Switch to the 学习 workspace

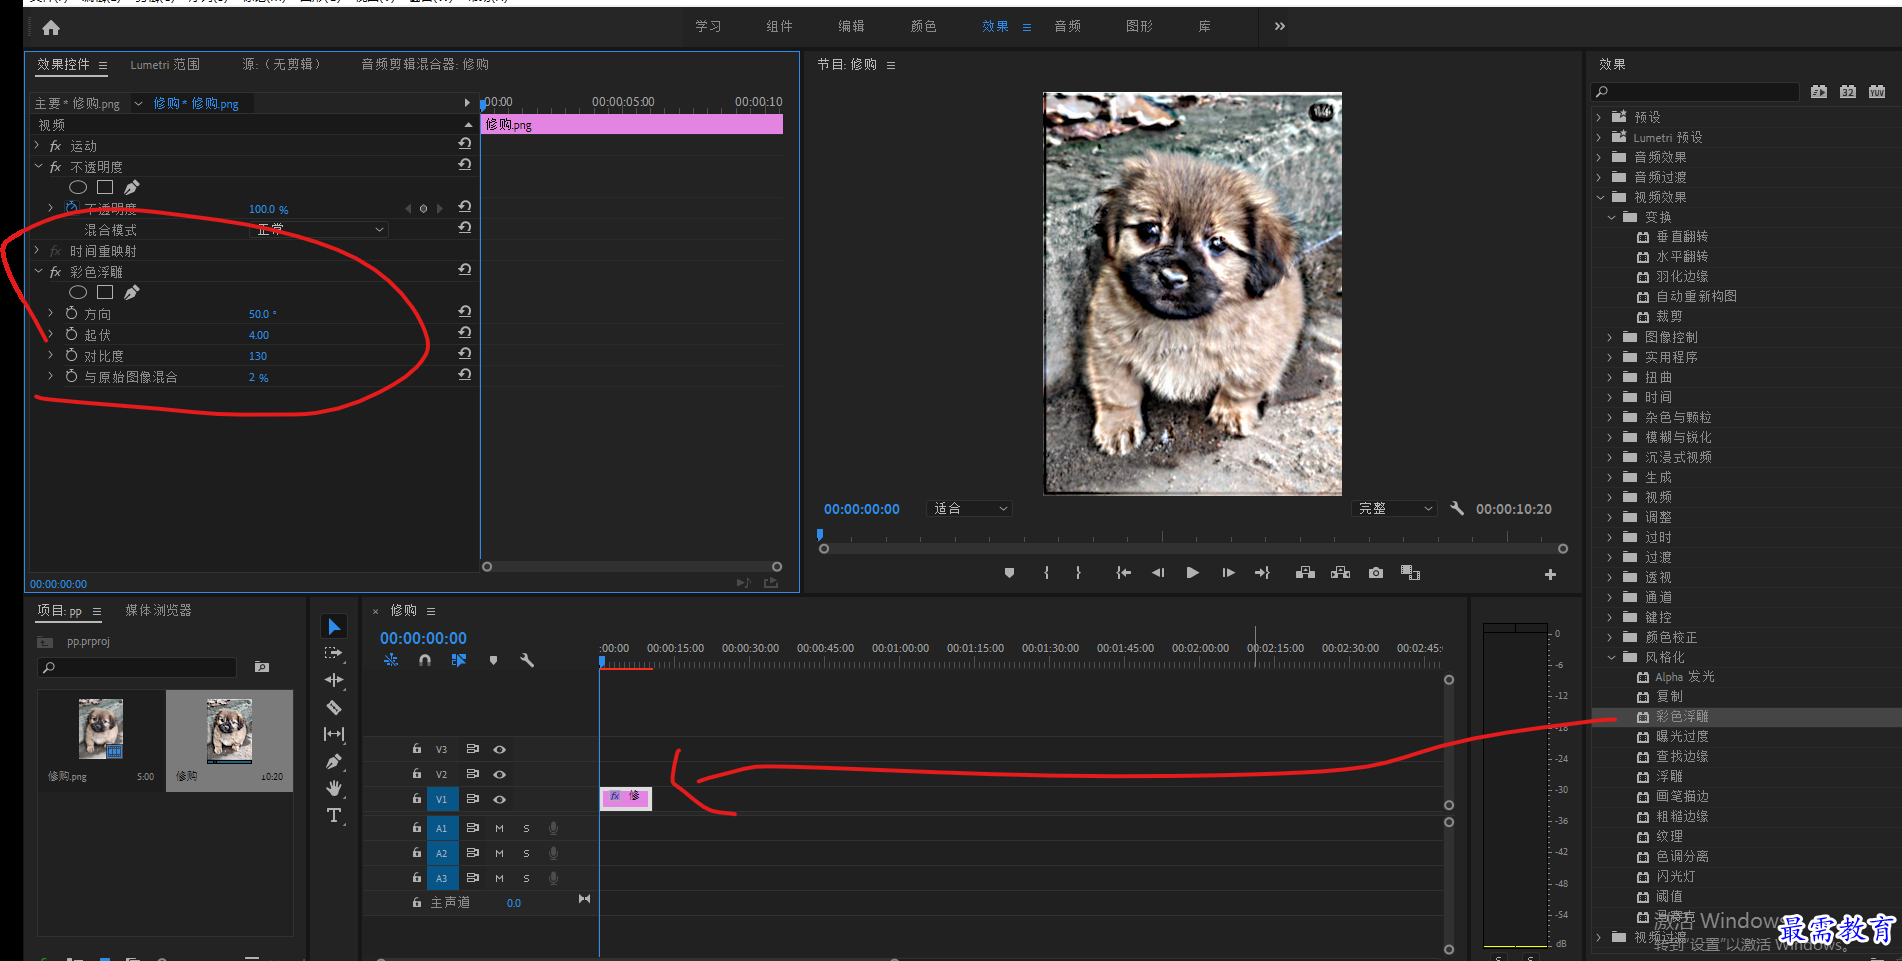[708, 26]
